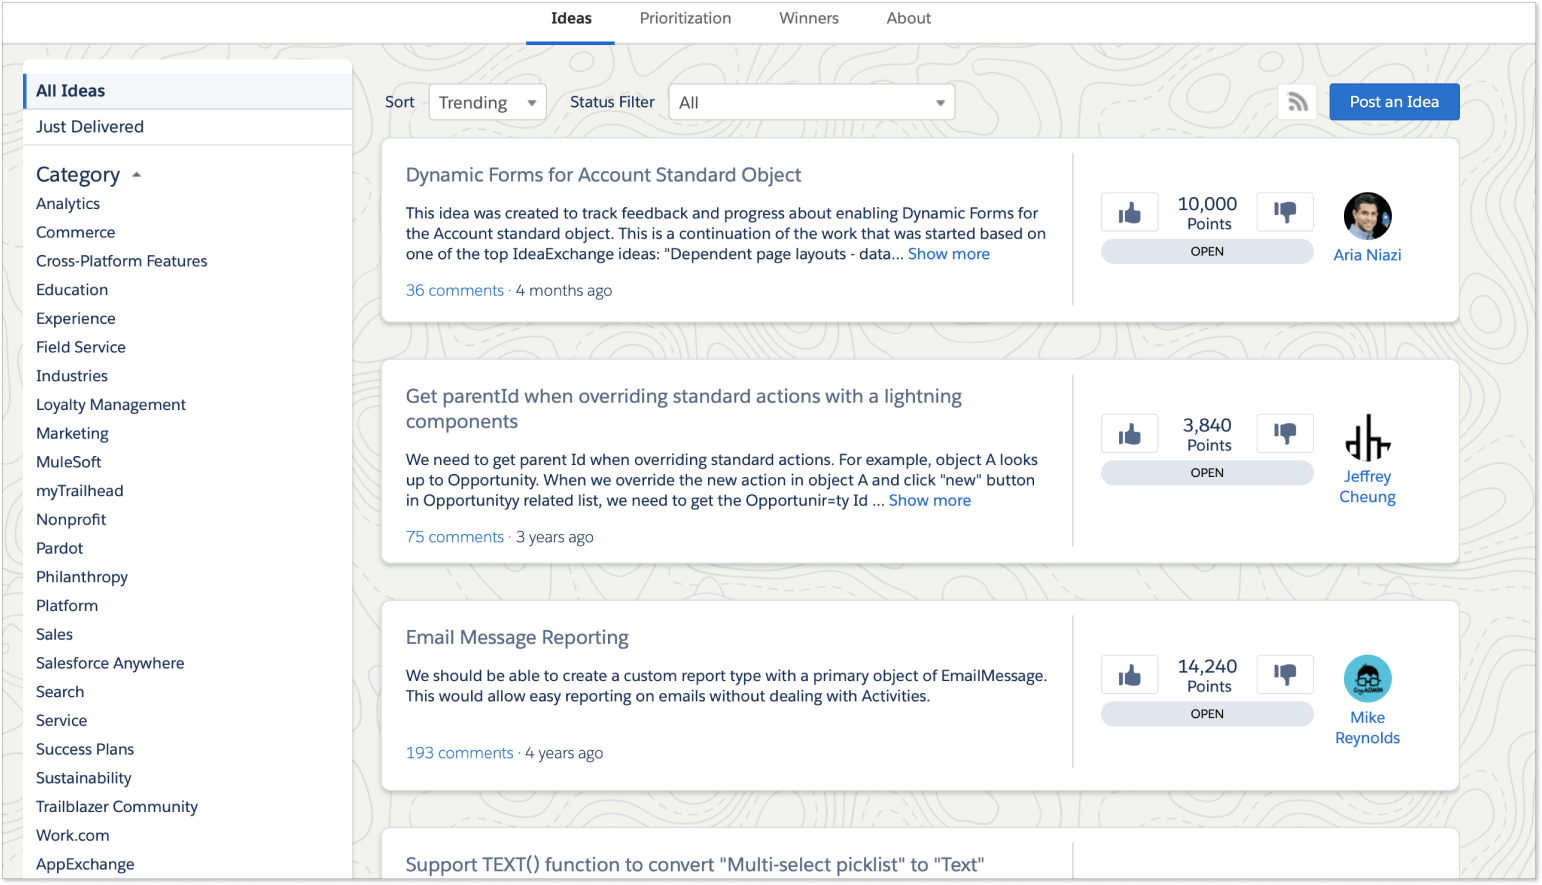Click Aria Niazi's profile avatar

pos(1367,216)
